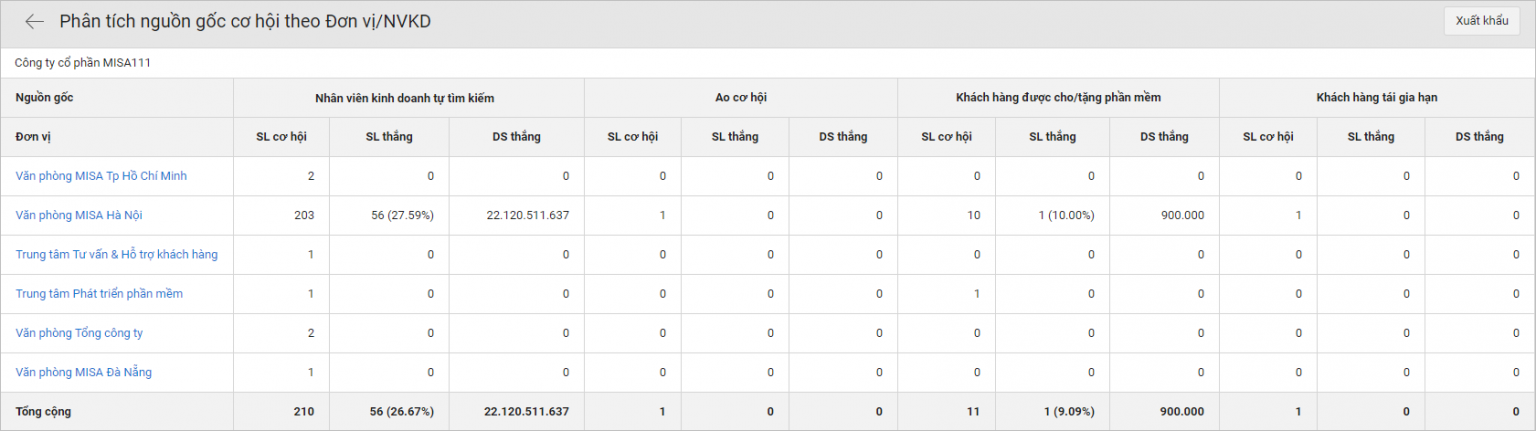Click the Ao cơ hội column group header
1536x431 pixels.
point(741,98)
